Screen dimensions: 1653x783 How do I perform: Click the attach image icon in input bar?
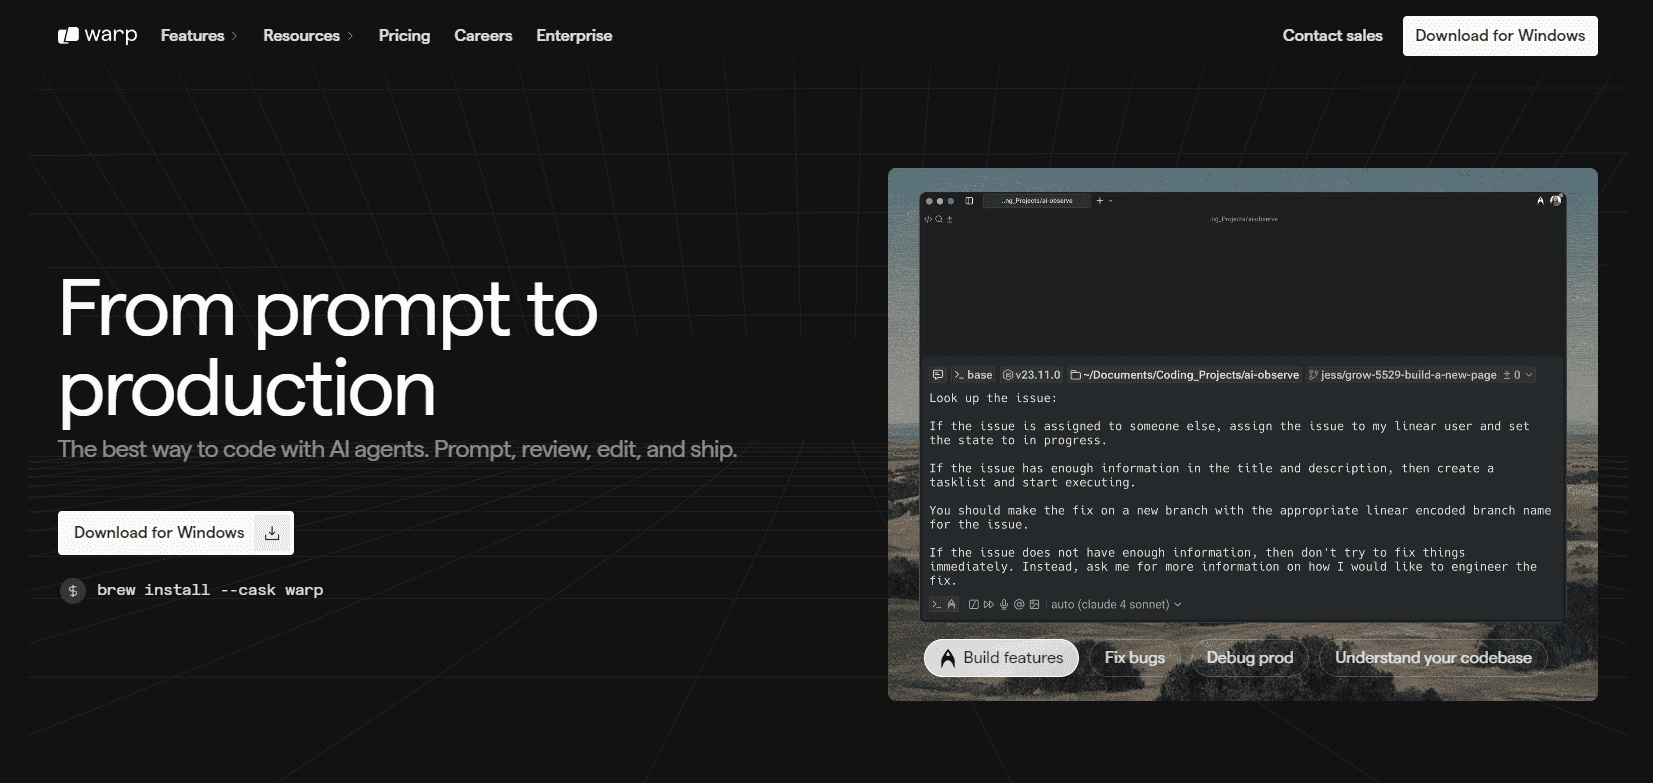click(1034, 604)
